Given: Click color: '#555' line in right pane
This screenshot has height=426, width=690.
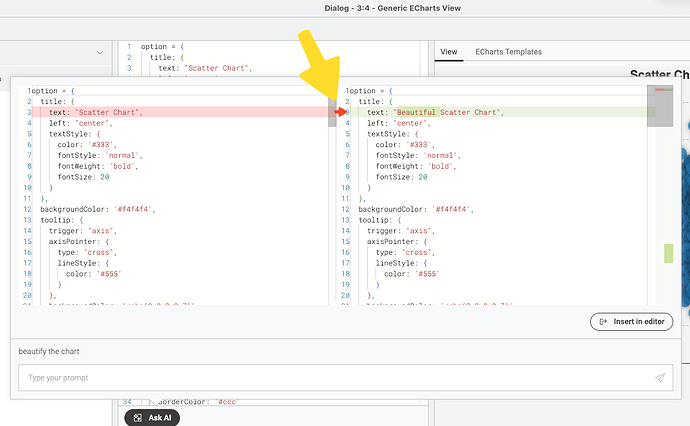Looking at the screenshot, I should pos(412,274).
